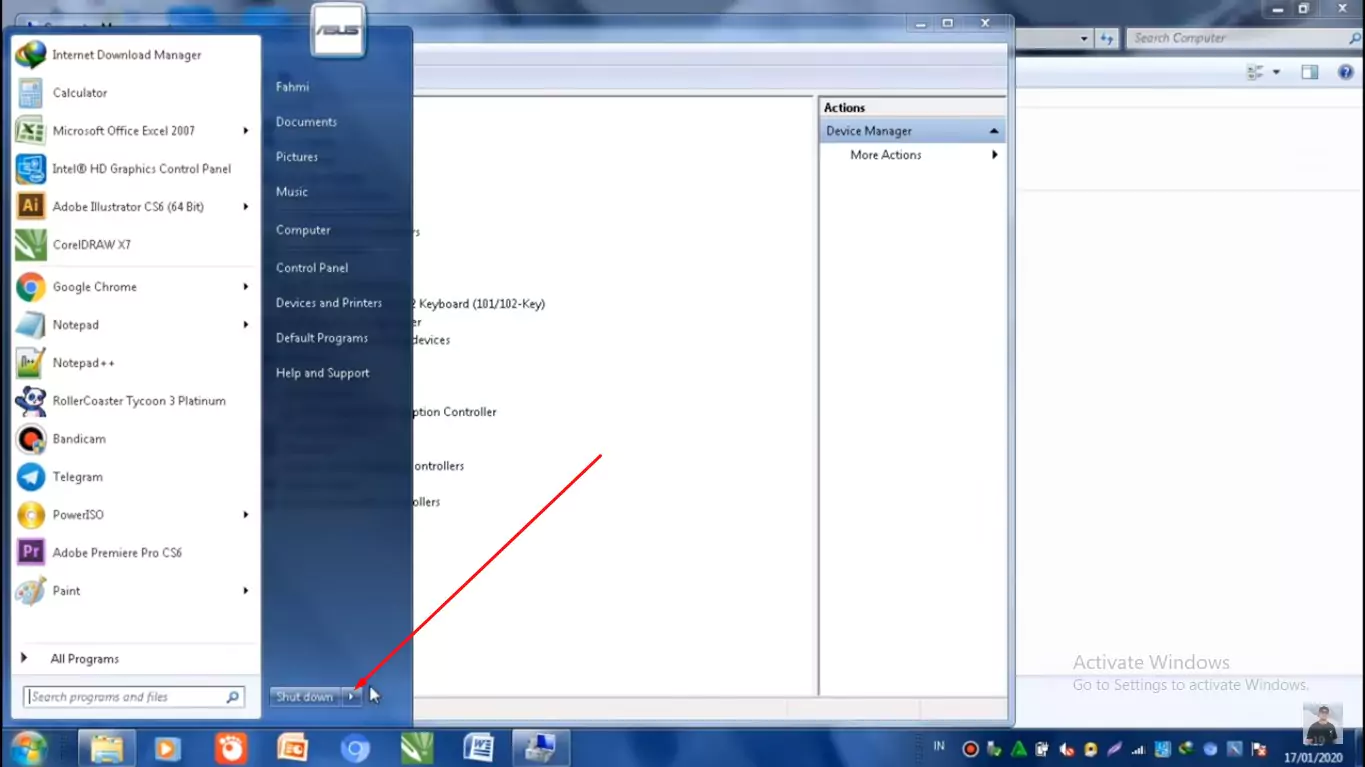This screenshot has height=767, width=1365.
Task: Open the PowerPoint taskbar icon
Action: click(293, 748)
